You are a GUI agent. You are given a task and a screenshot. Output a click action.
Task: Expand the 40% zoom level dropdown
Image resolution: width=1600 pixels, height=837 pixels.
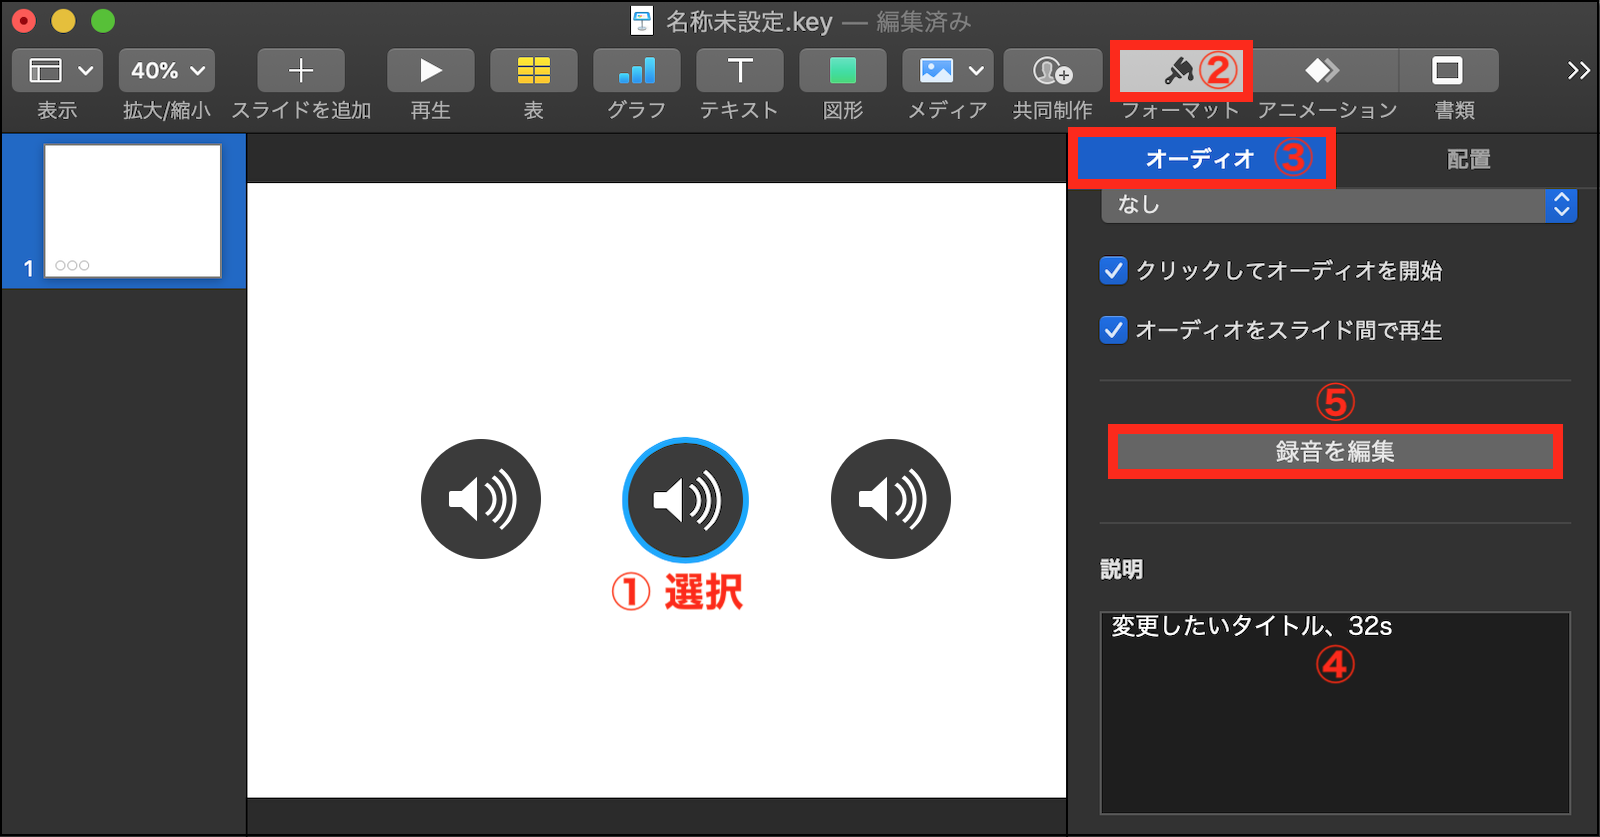coord(167,71)
